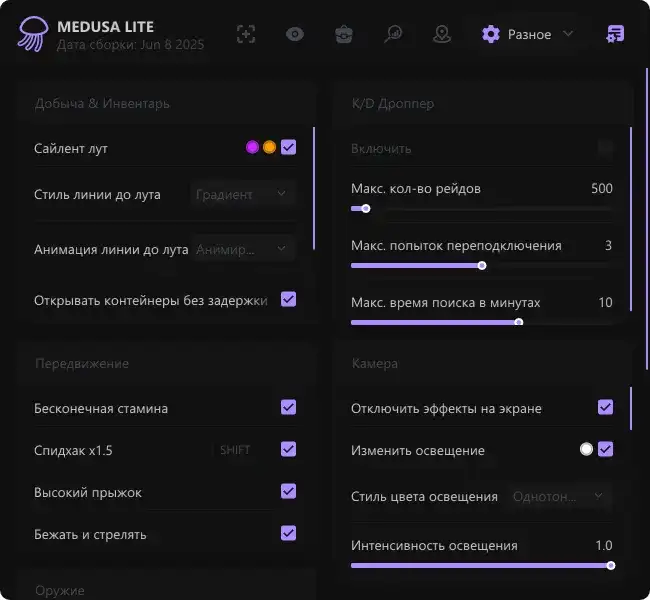Open the Стиль цвета освещения dropdown
Viewport: 650px width, 600px height.
559,496
